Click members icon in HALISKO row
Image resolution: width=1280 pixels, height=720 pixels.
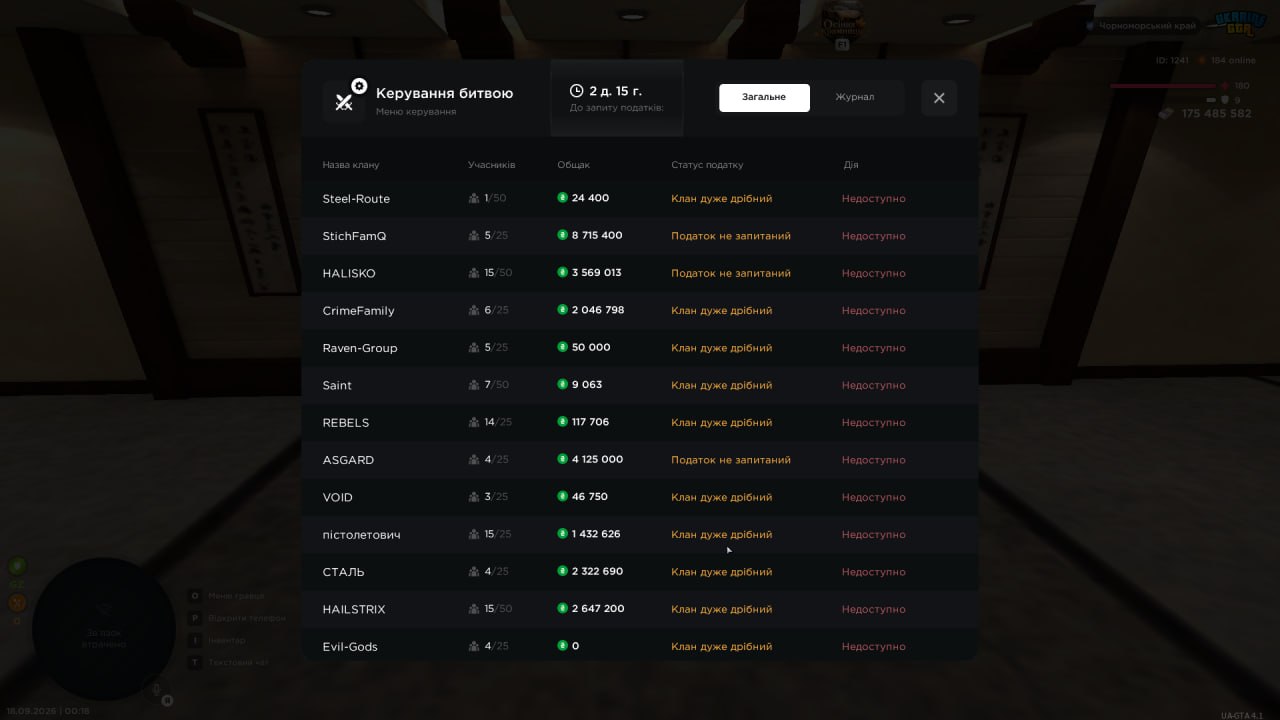click(x=474, y=273)
